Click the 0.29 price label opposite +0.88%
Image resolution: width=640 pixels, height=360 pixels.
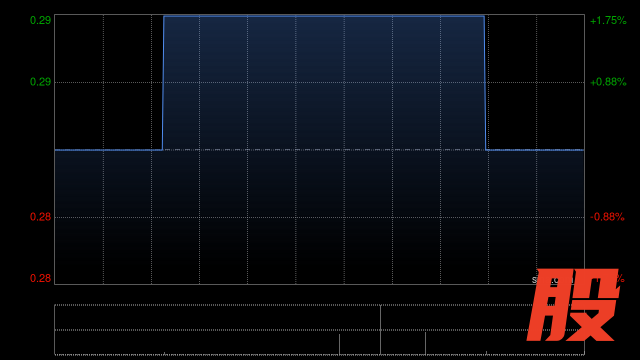point(40,82)
